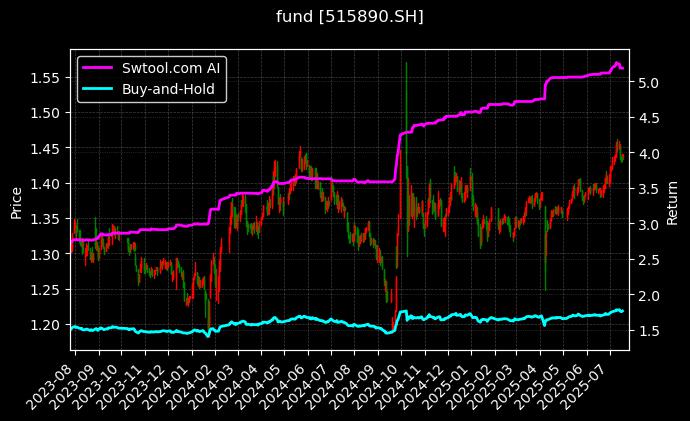
Task: Click the 1.40 price tick label
Action: click(46, 183)
